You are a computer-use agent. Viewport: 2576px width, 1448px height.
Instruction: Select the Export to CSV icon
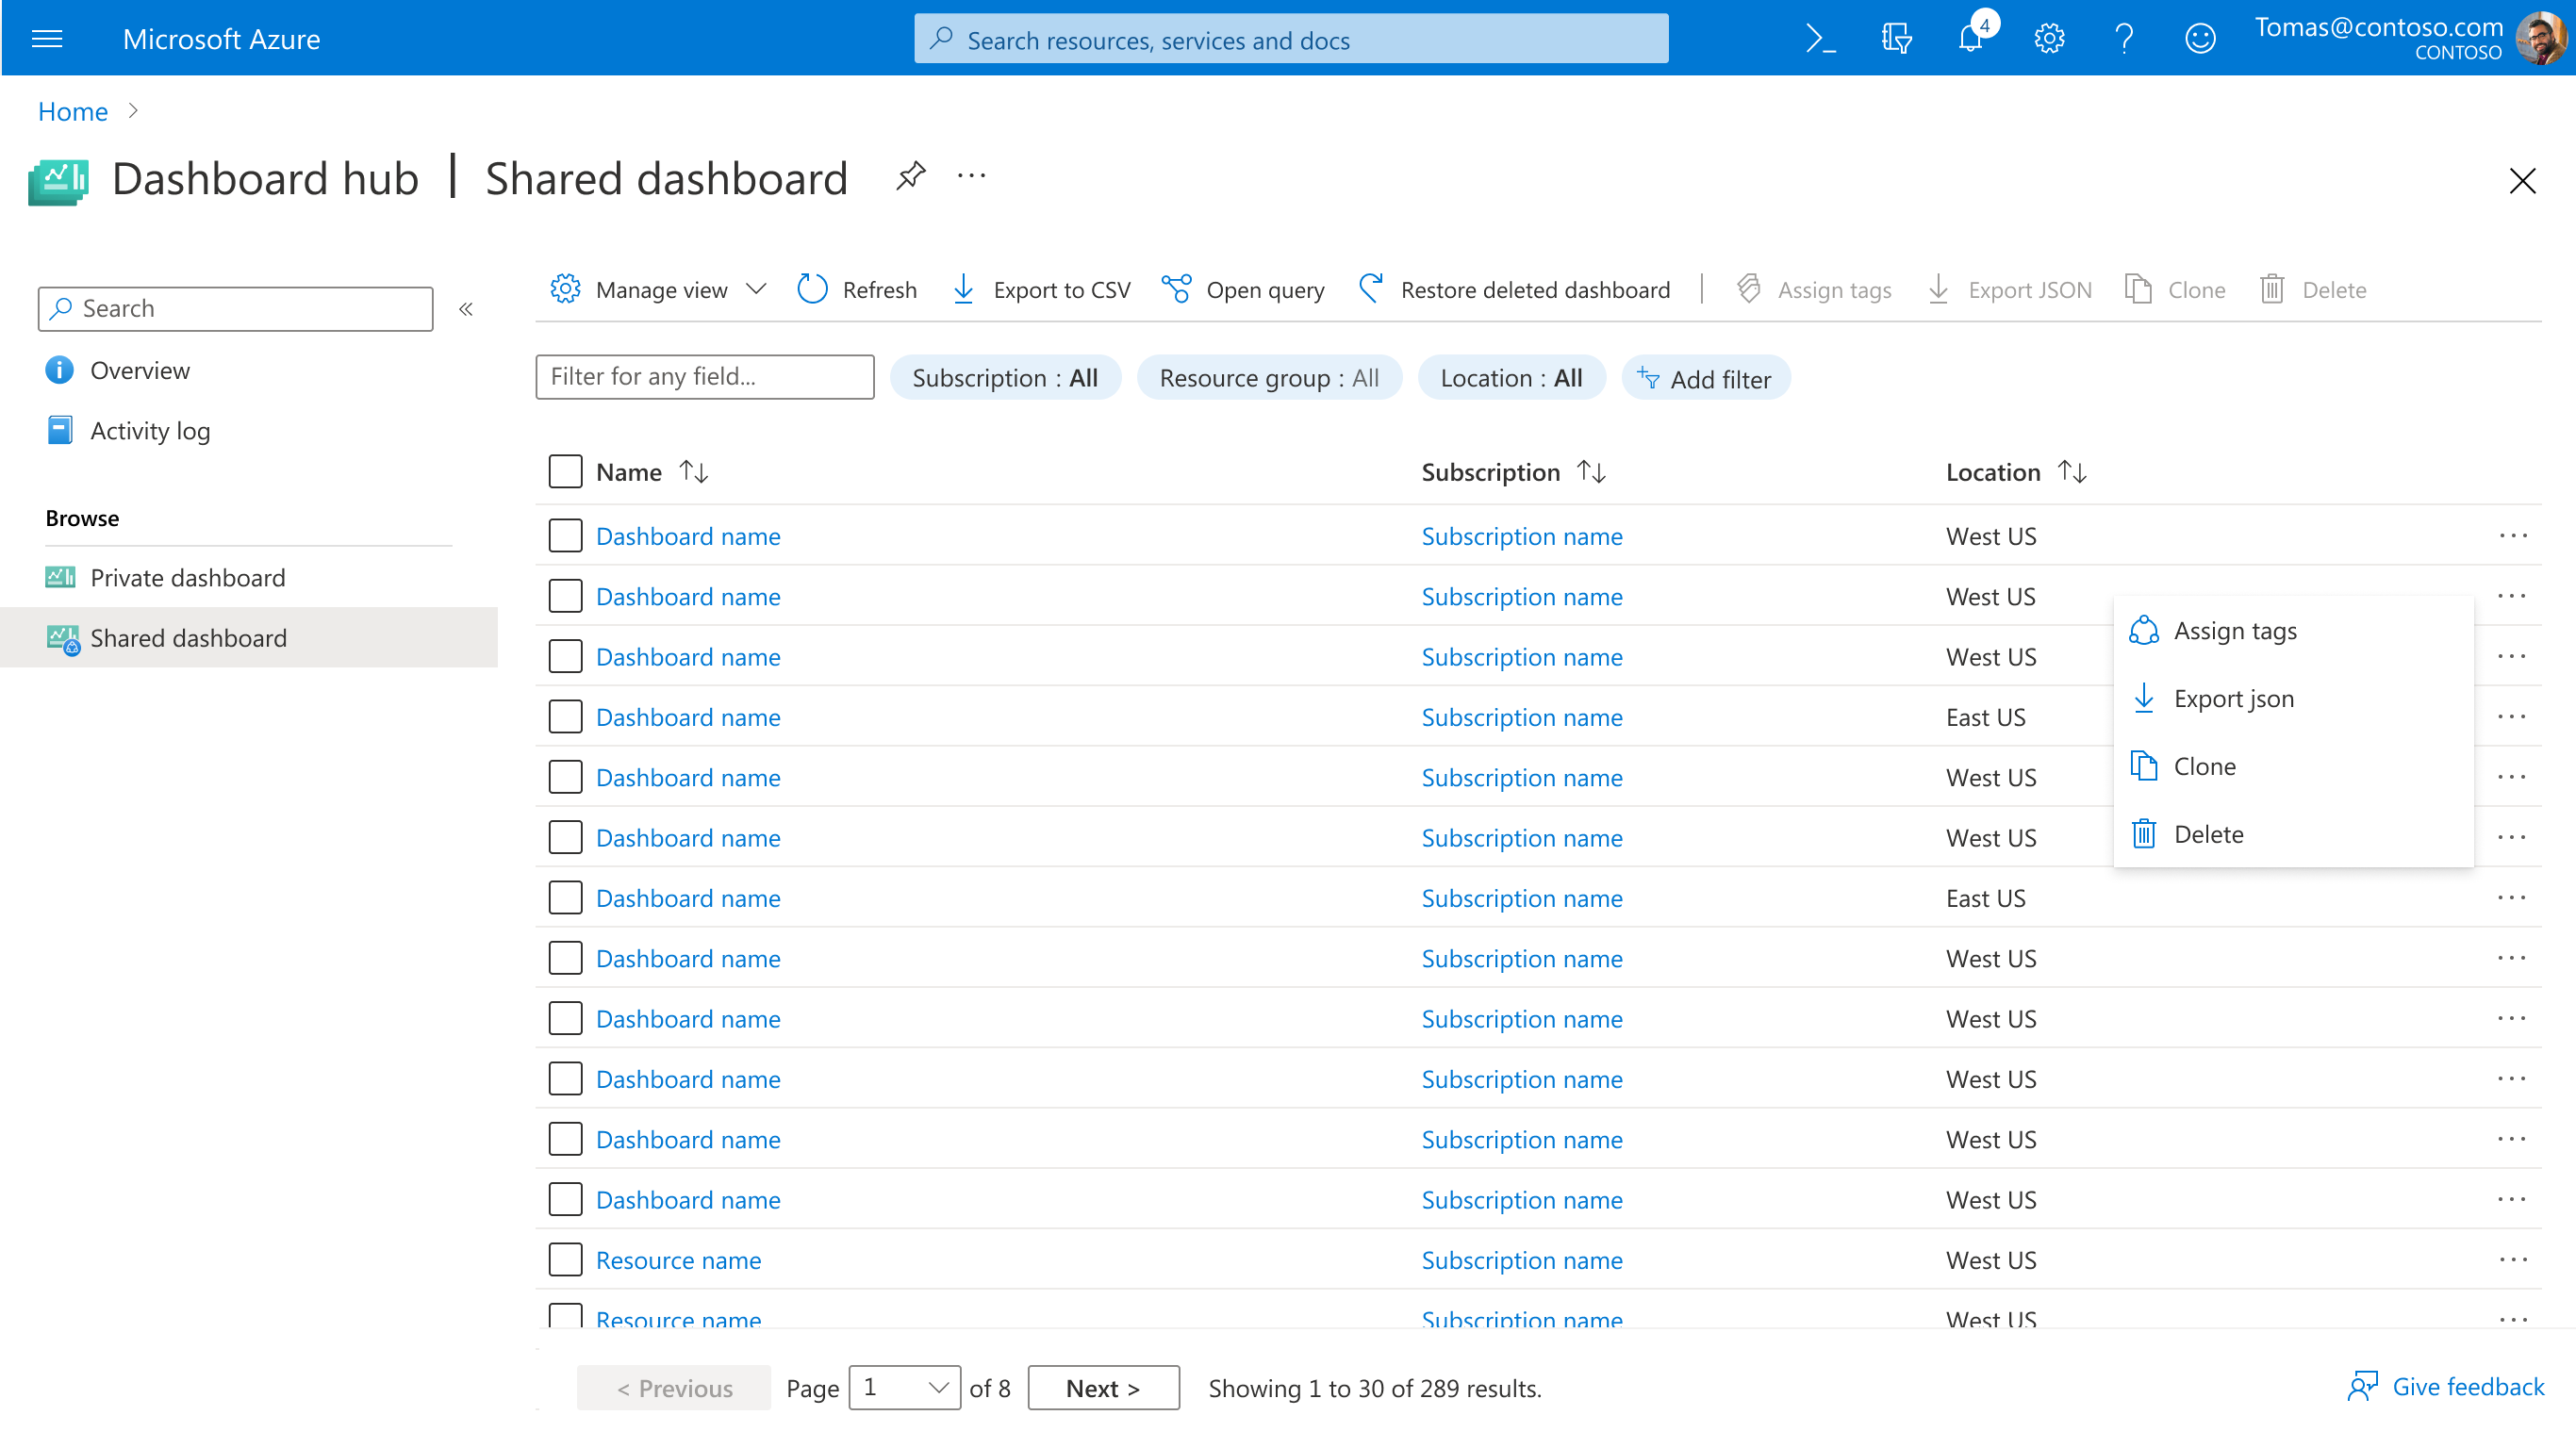click(963, 289)
